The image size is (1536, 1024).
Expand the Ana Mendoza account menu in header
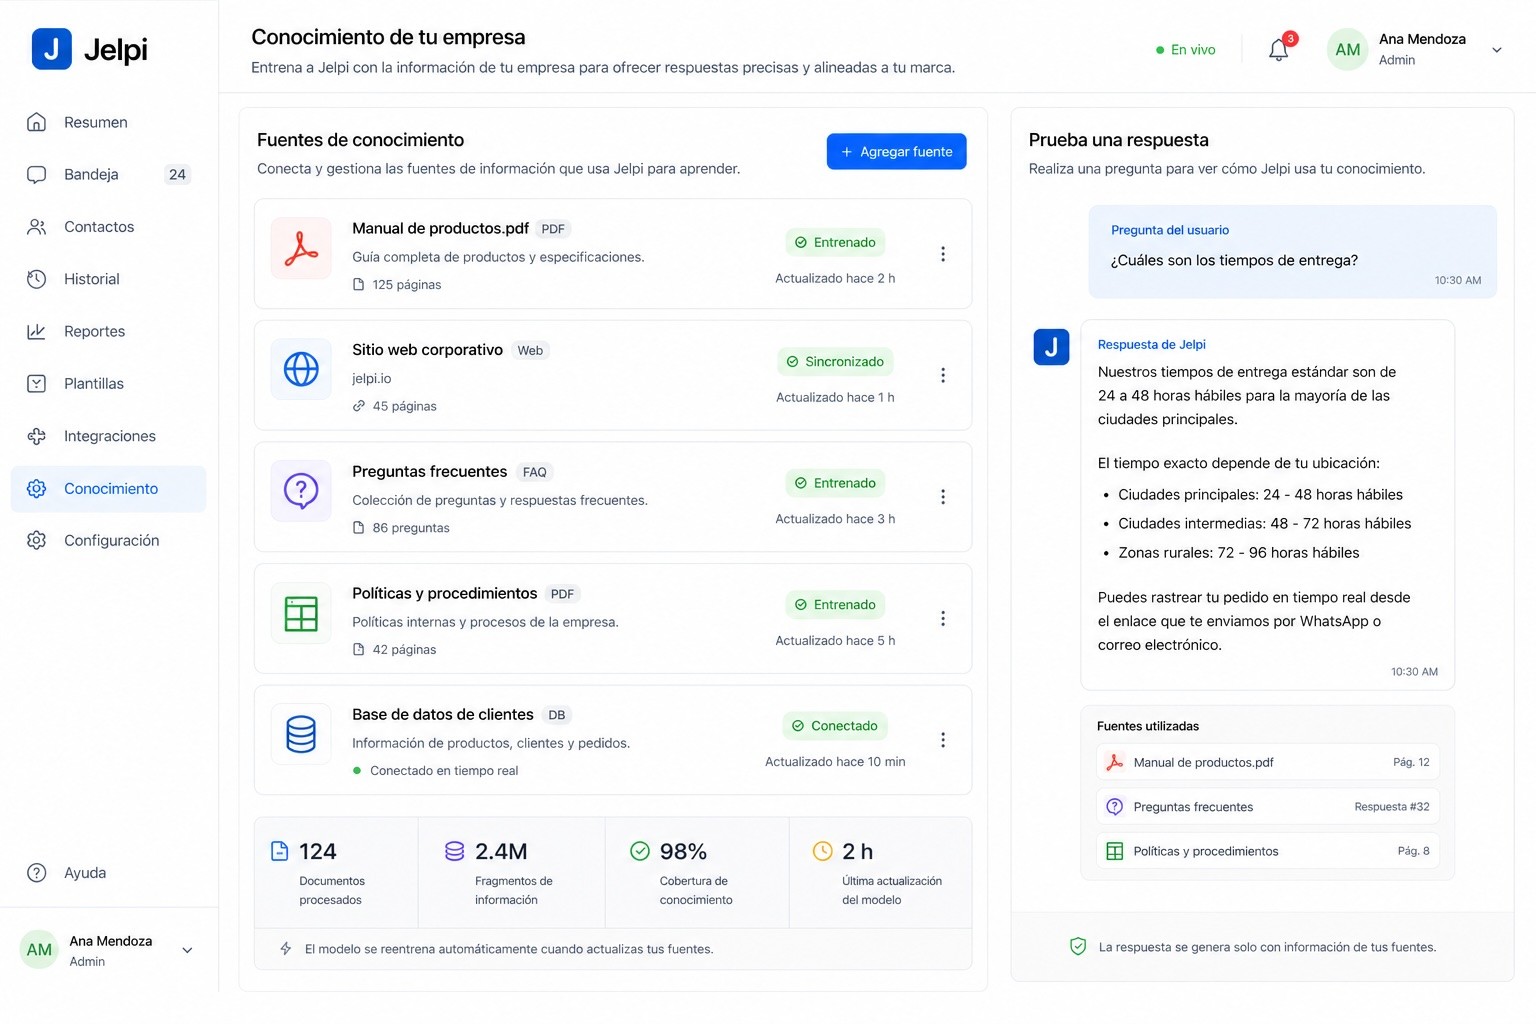(1497, 50)
